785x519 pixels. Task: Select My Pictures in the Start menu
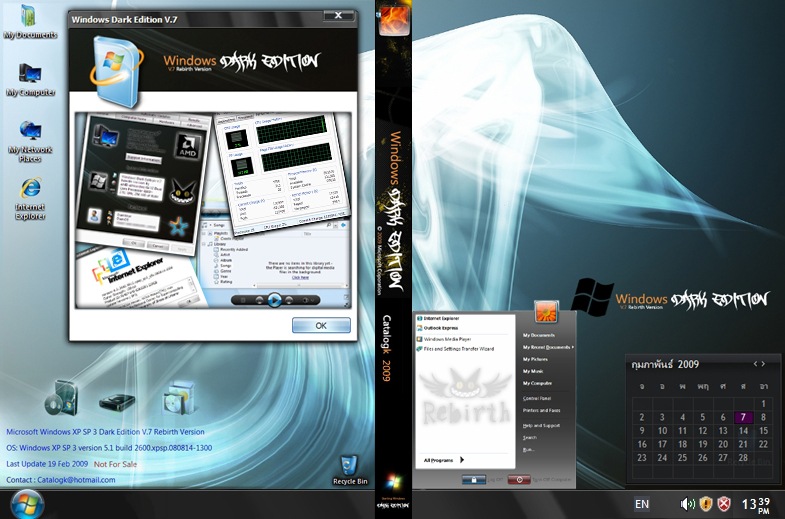(535, 359)
